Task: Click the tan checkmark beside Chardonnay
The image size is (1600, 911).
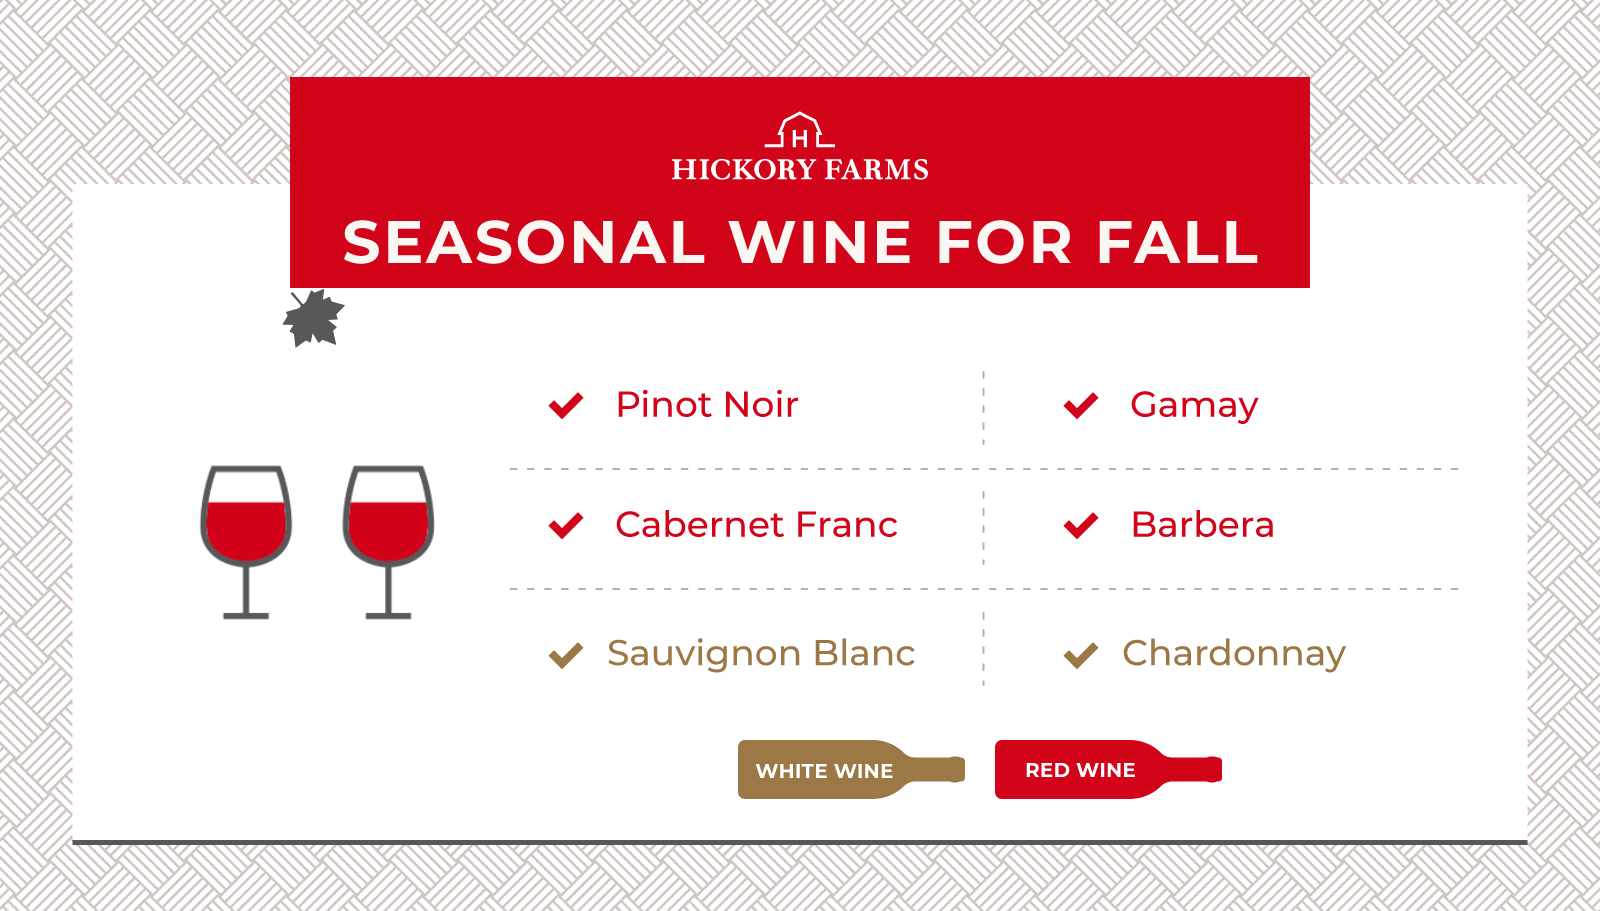Action: [x=1081, y=655]
